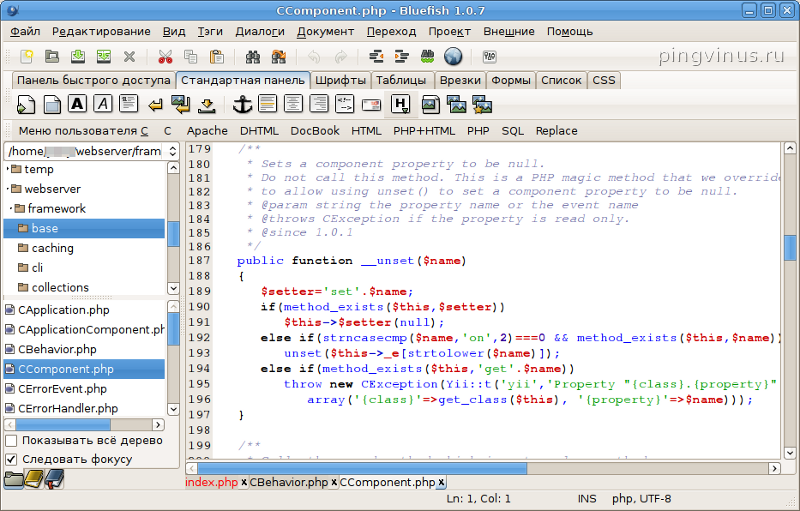This screenshot has height=511, width=800.
Task: Open the file browser panel folder icon
Action: (14, 479)
